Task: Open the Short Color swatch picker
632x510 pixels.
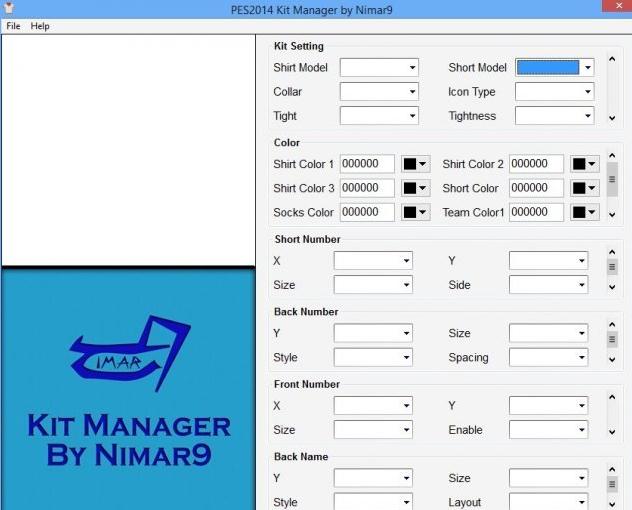Action: pos(585,188)
